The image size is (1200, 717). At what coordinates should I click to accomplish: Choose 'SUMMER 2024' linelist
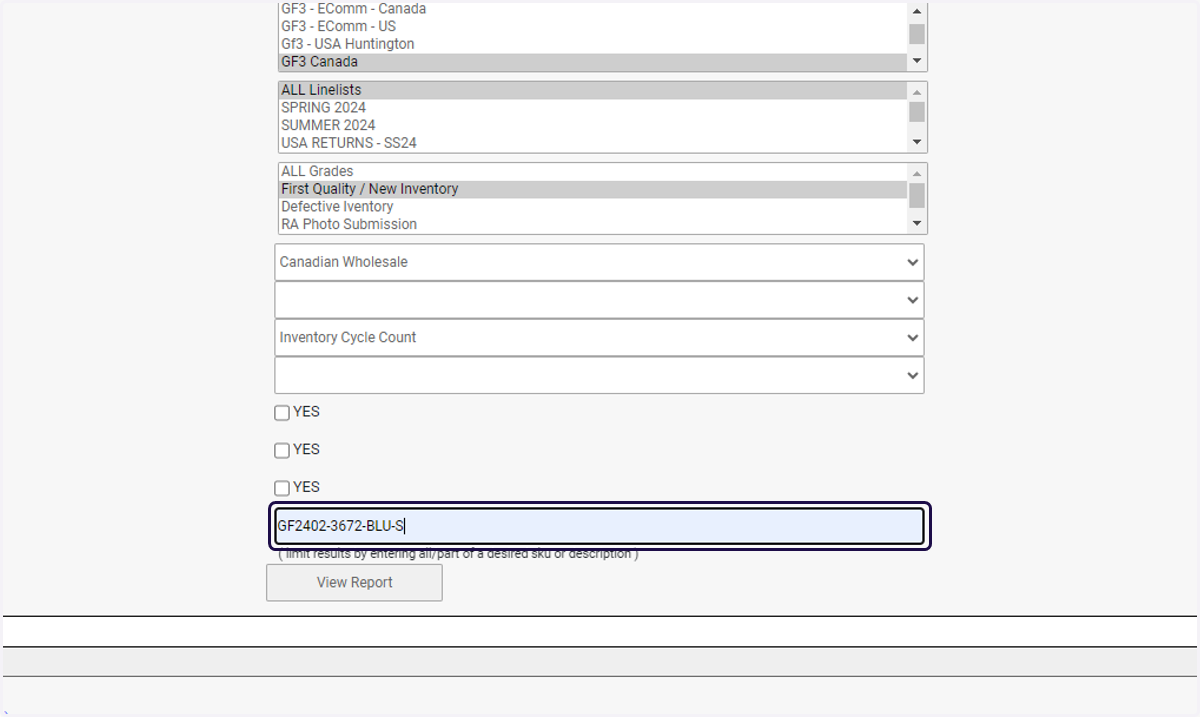pyautogui.click(x=592, y=126)
